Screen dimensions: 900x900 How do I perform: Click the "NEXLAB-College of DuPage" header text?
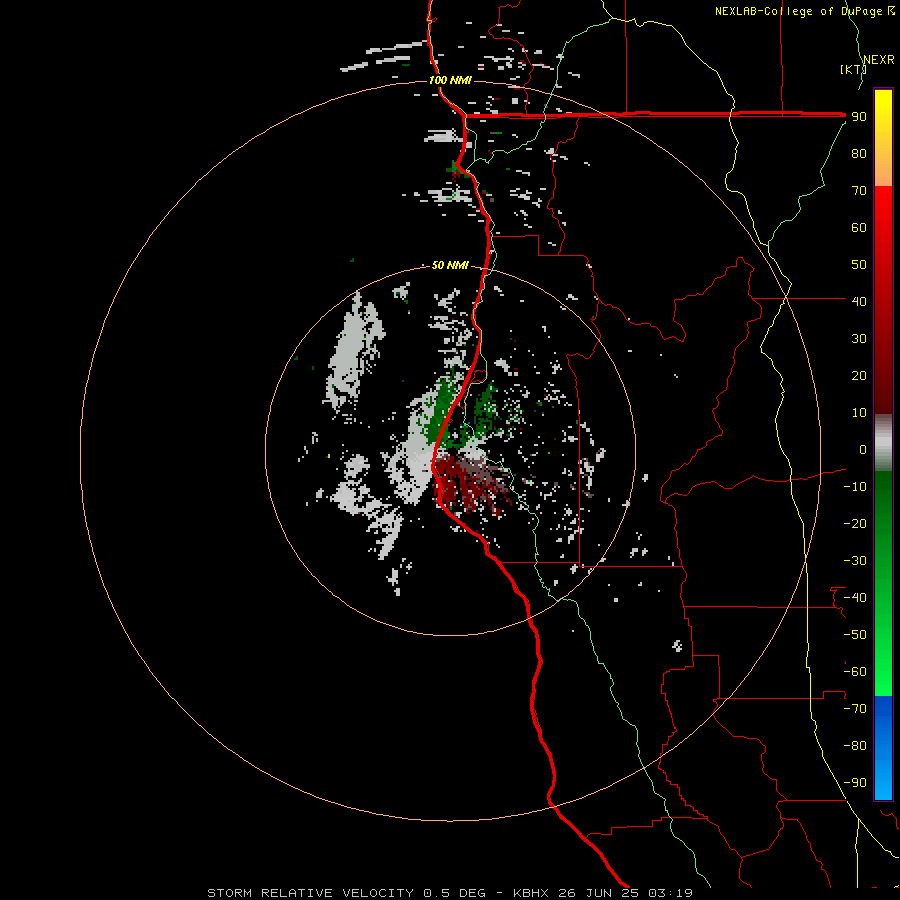click(798, 11)
